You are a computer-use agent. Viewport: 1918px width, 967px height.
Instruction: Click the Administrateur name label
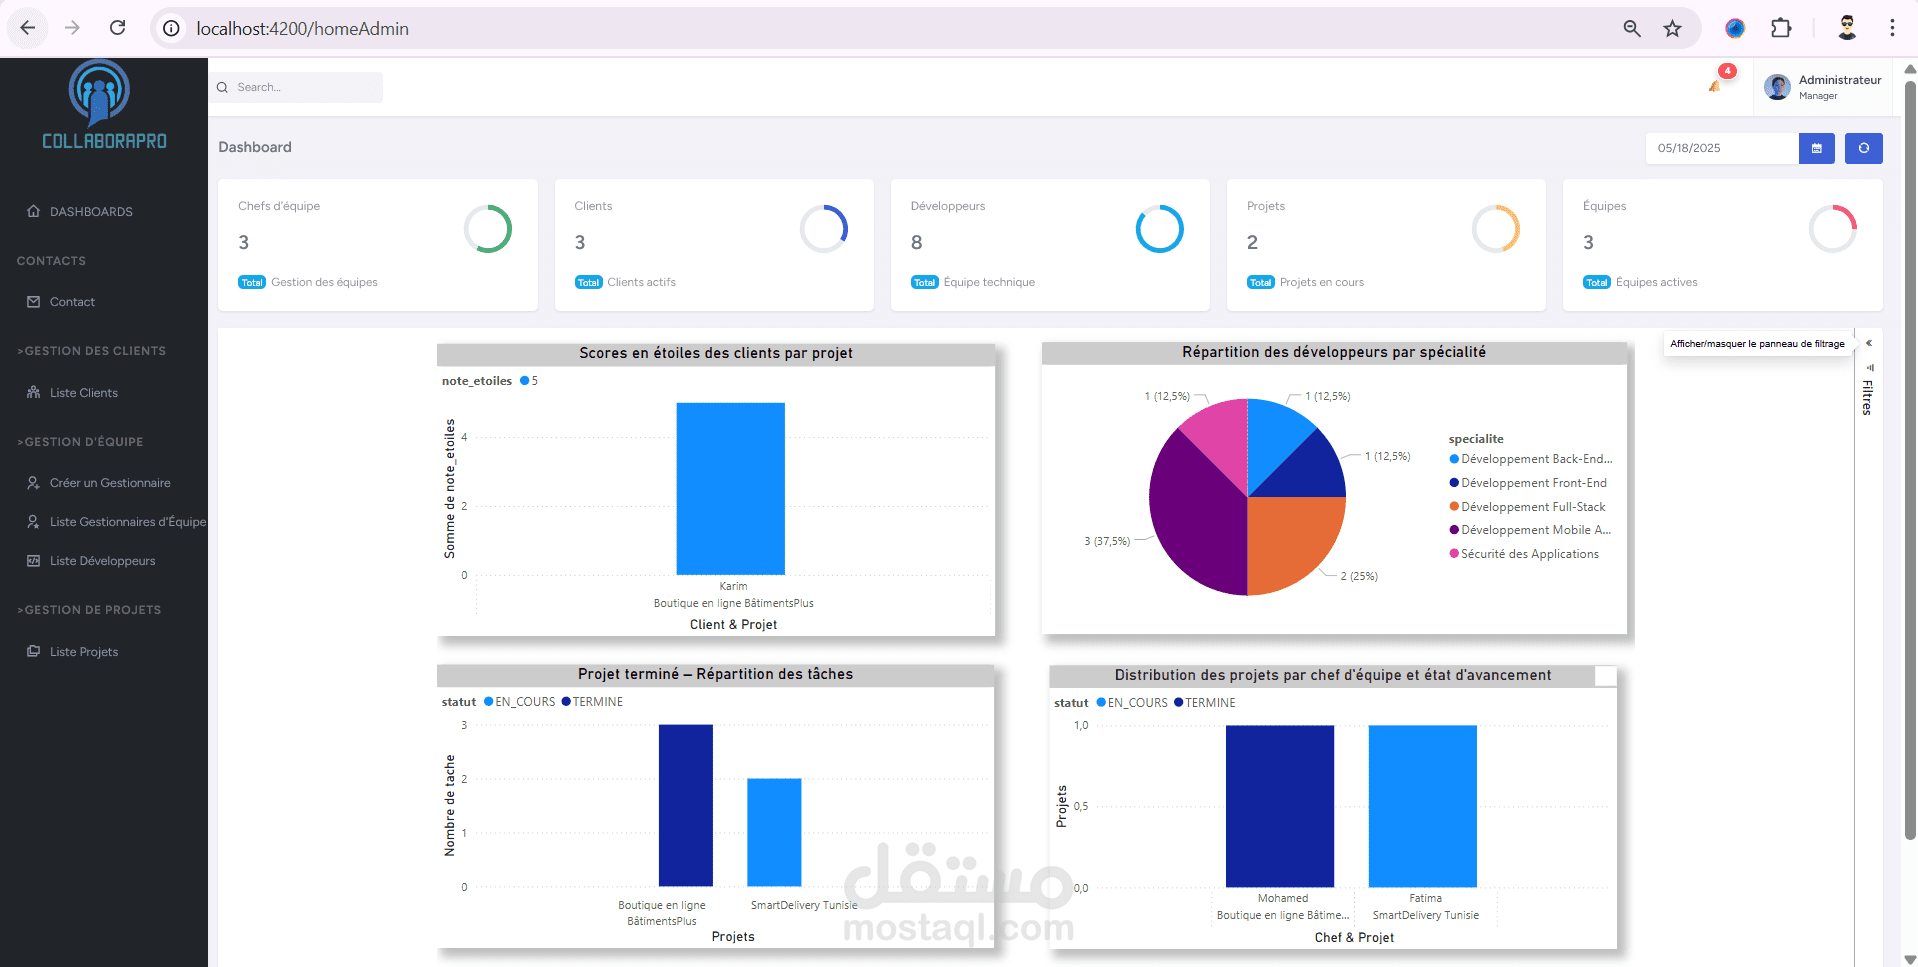pyautogui.click(x=1839, y=80)
